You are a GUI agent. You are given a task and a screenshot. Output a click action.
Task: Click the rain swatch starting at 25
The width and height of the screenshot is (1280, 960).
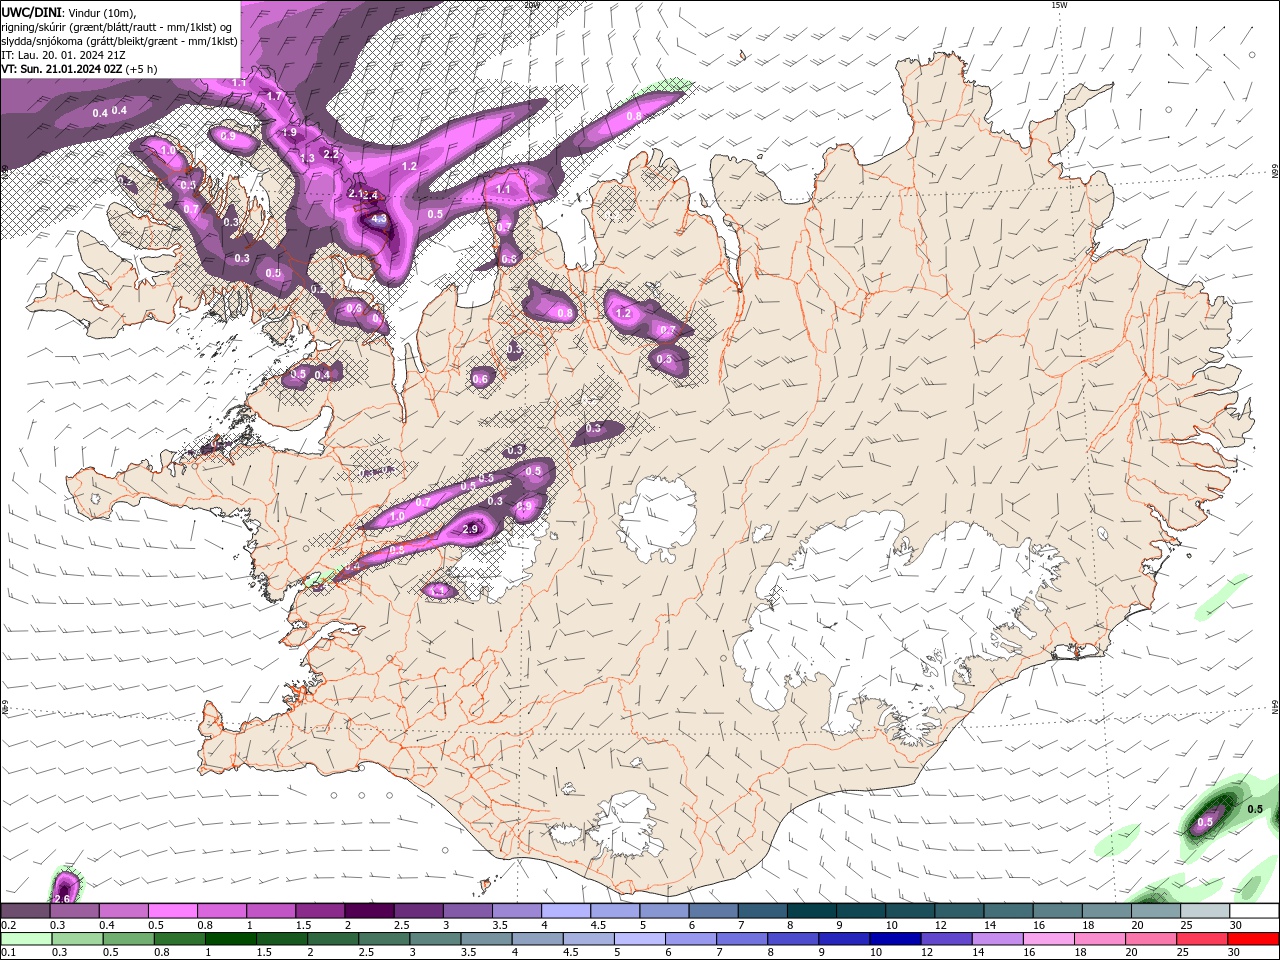pos(1202,938)
